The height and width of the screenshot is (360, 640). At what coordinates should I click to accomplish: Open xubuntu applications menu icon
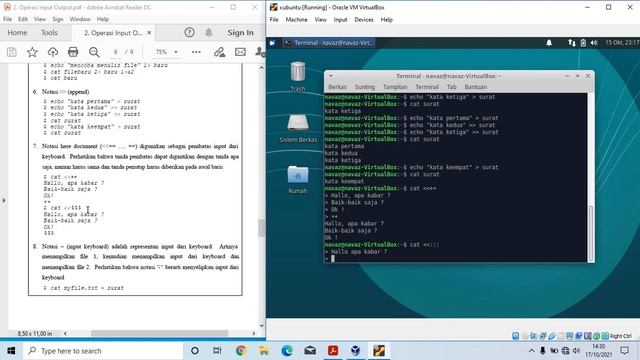coord(273,42)
